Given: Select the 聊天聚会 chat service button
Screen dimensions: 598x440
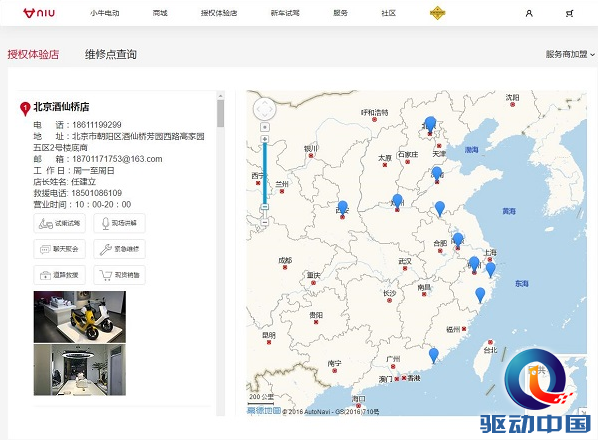Looking at the screenshot, I should pos(59,249).
